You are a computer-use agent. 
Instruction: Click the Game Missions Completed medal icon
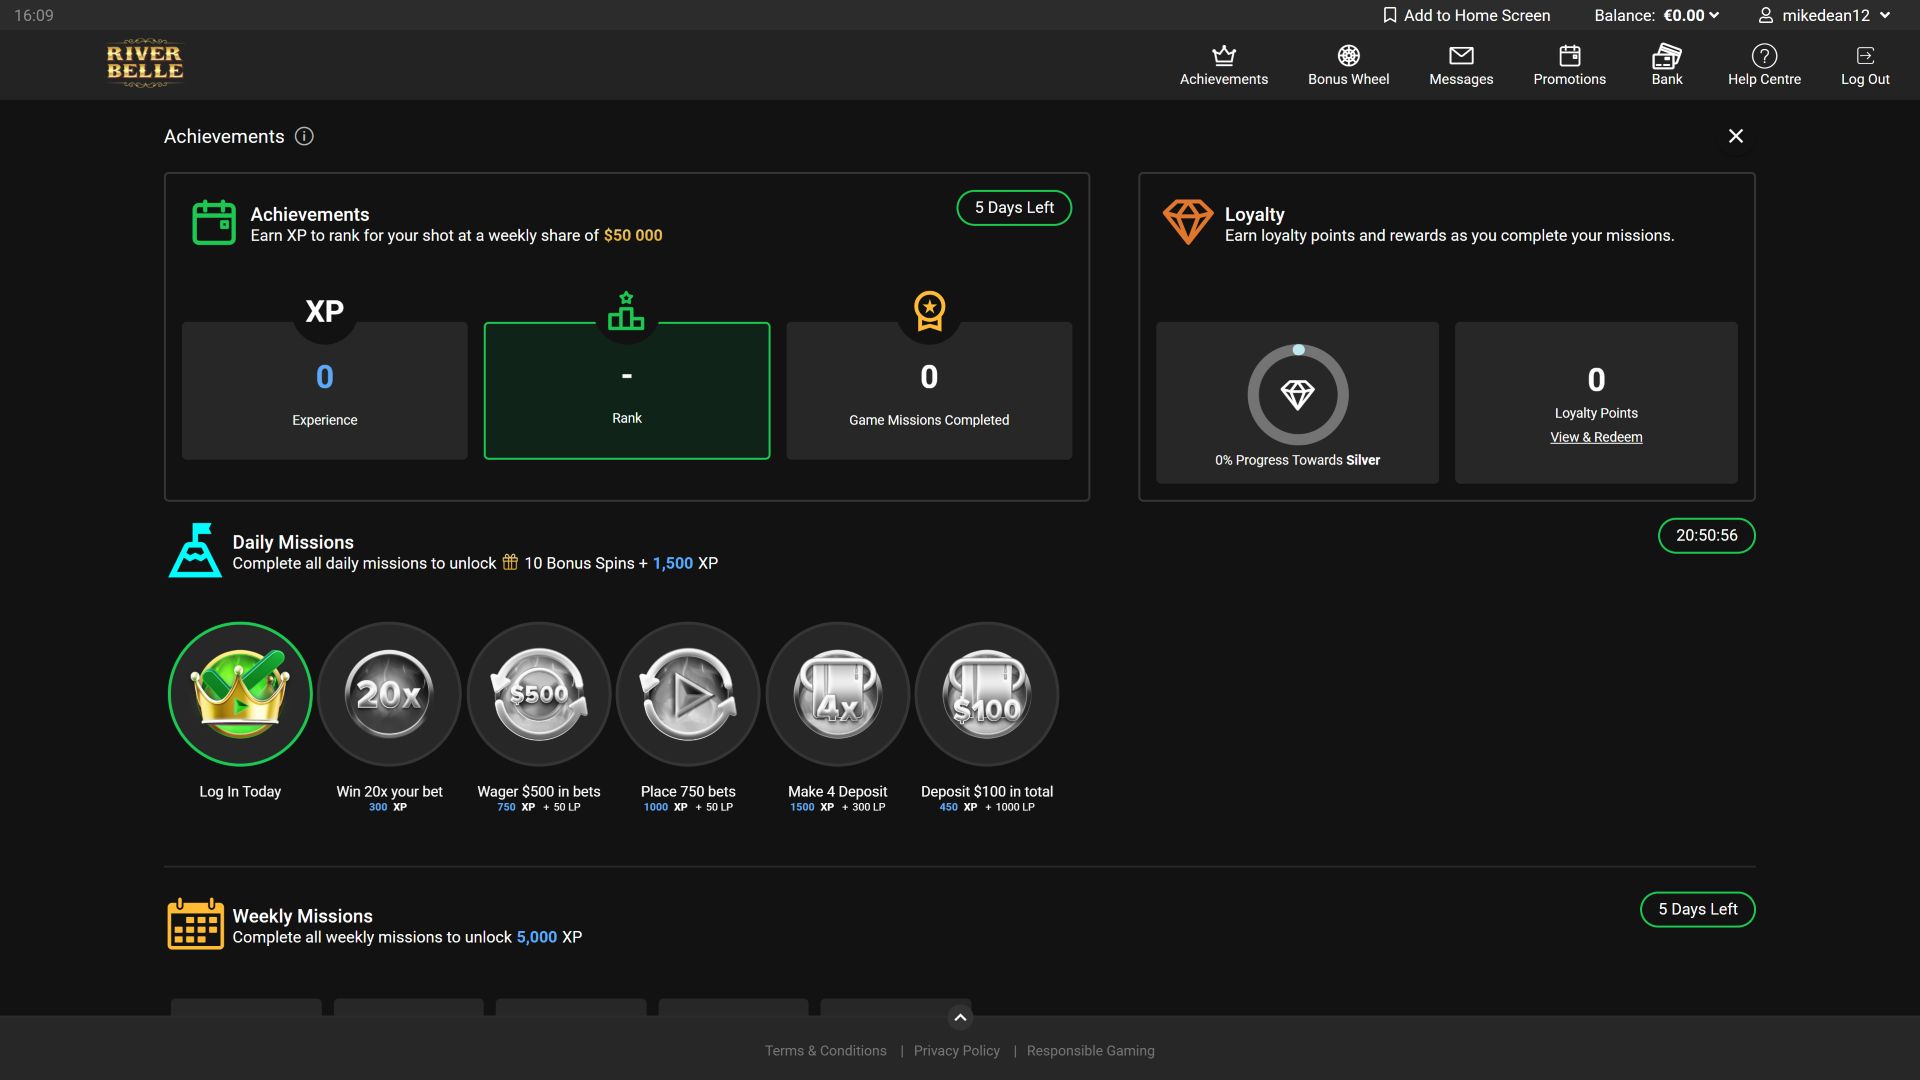coord(929,311)
